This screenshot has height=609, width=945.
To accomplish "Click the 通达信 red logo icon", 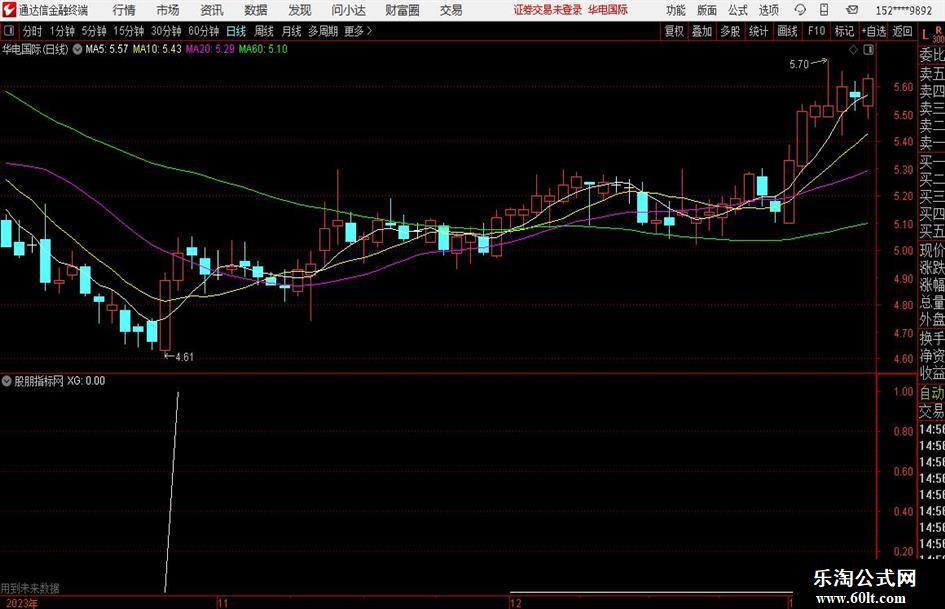I will coord(9,10).
